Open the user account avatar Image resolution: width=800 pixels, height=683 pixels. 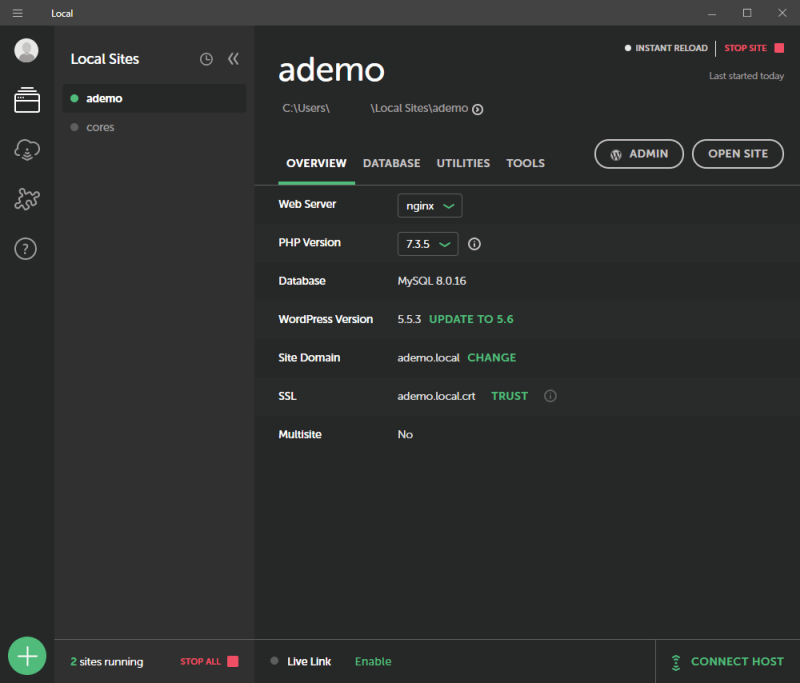tap(26, 50)
